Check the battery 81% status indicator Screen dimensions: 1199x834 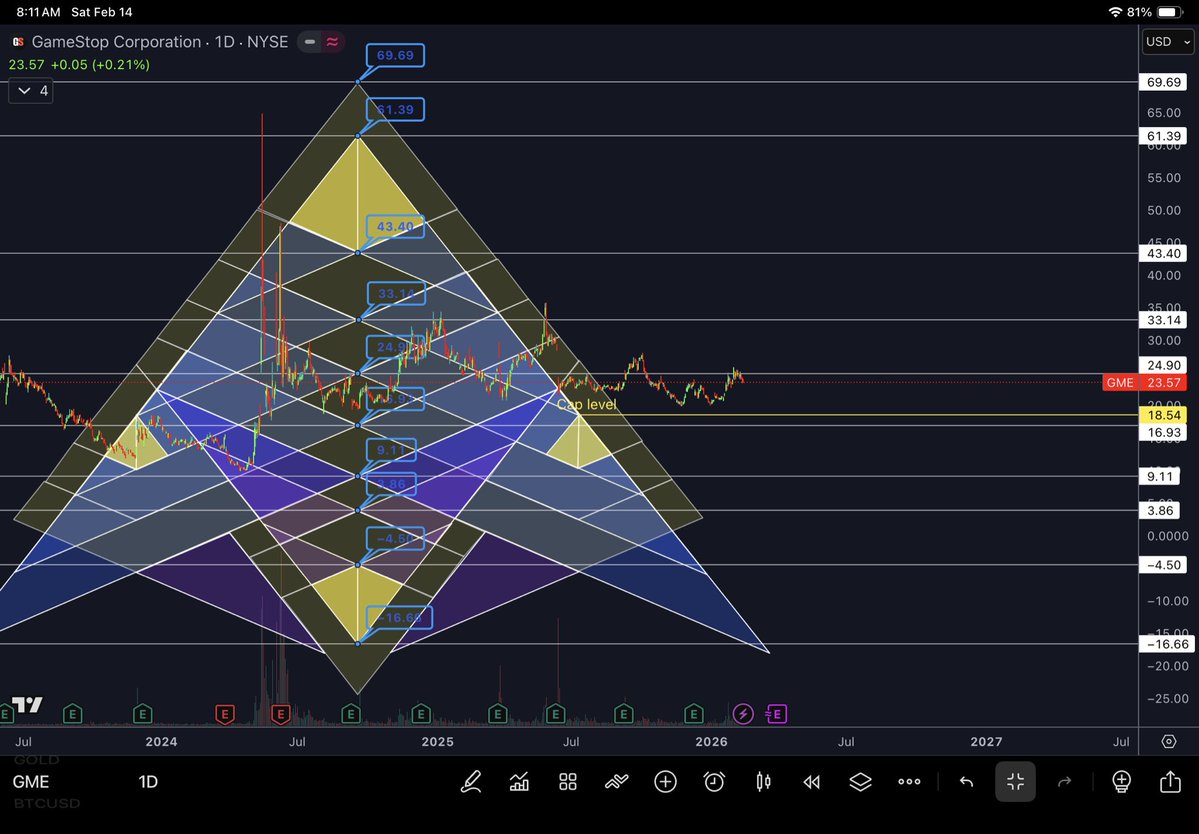(1155, 12)
